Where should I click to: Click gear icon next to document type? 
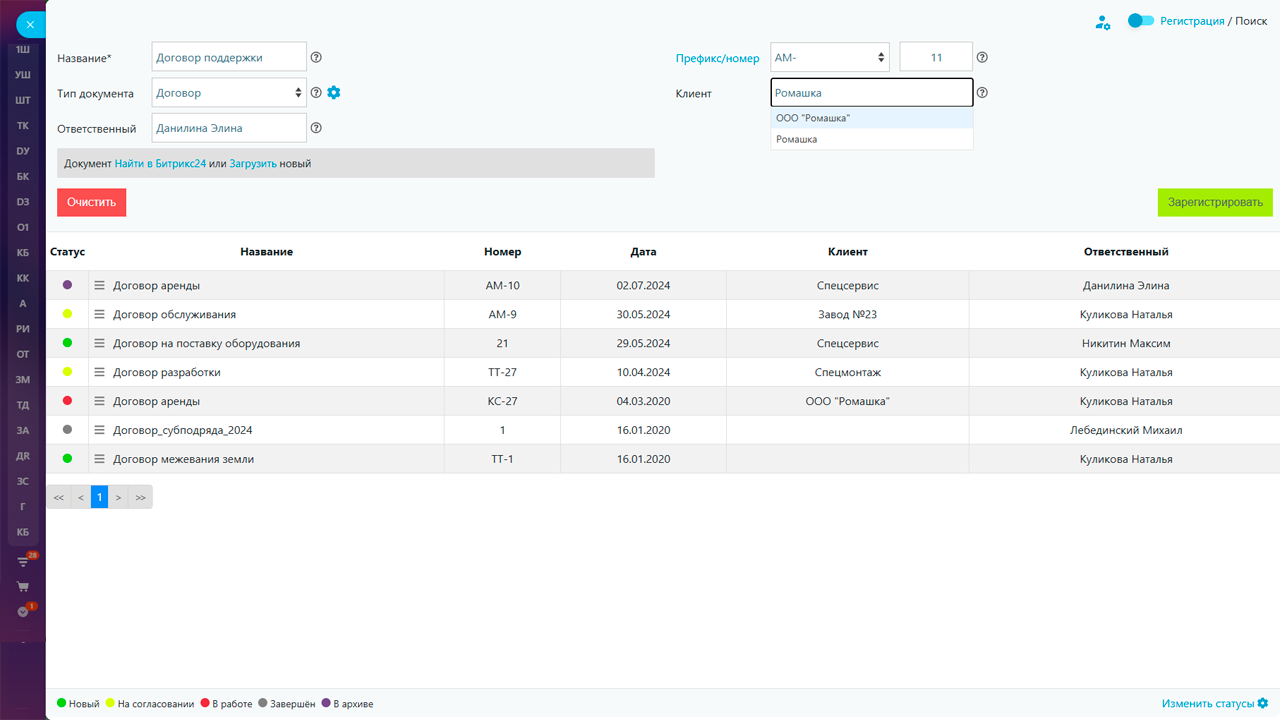[334, 92]
